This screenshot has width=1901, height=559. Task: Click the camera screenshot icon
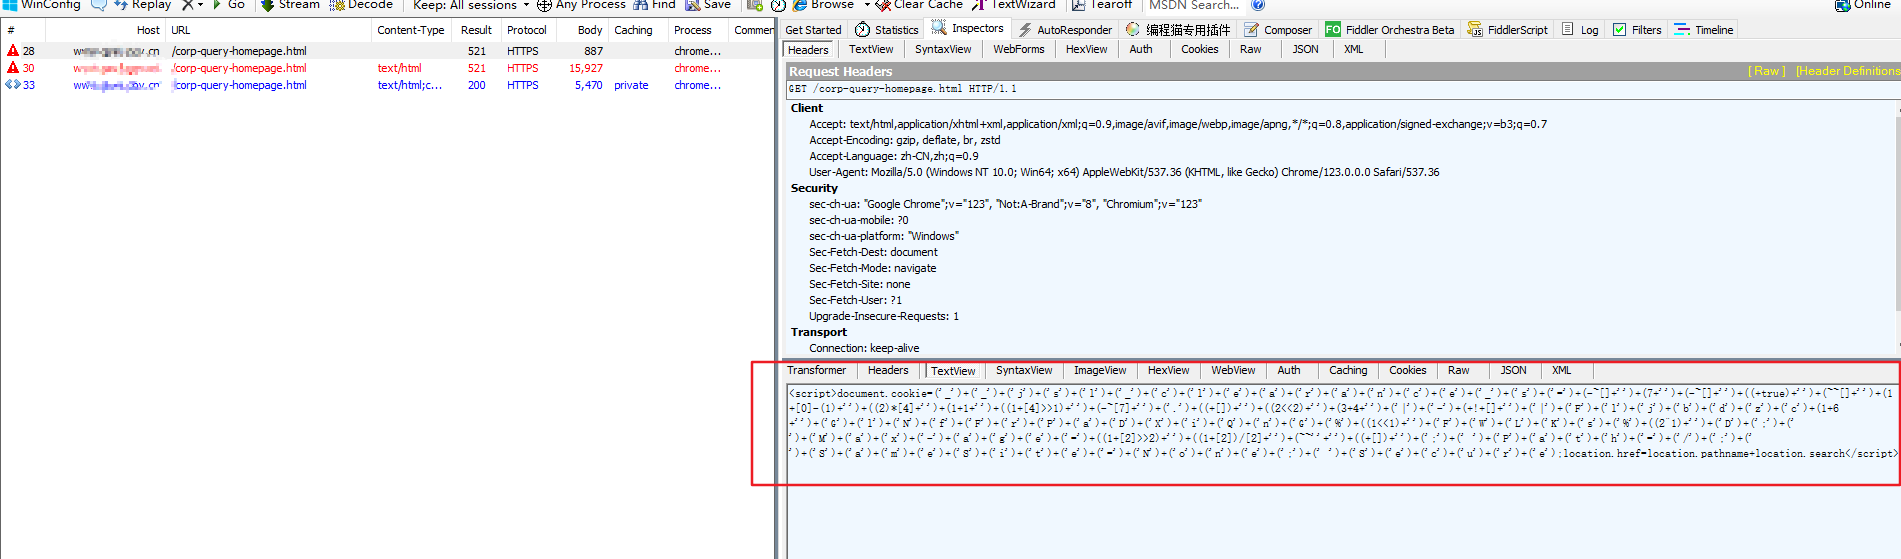click(755, 5)
